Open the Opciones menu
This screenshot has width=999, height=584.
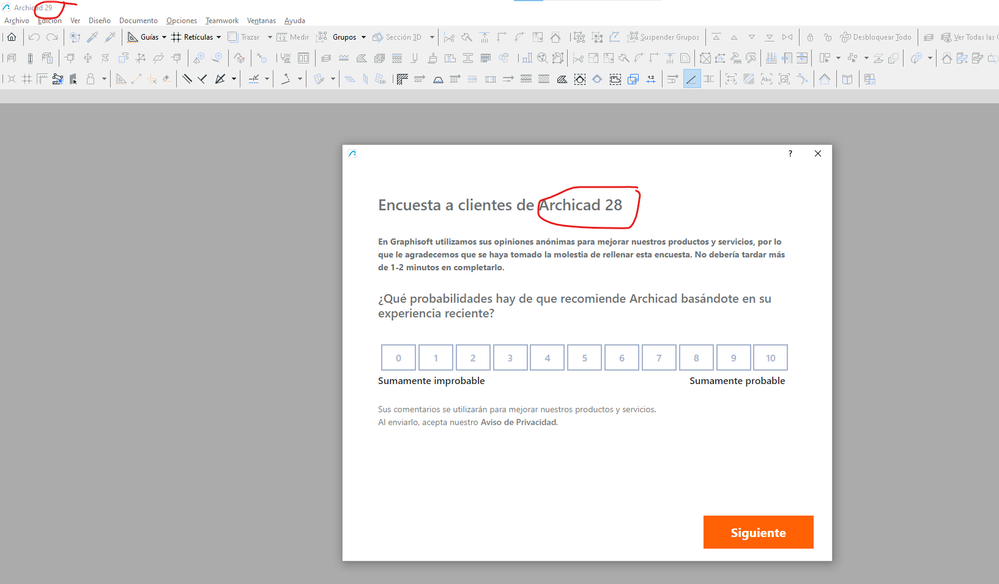pos(182,20)
